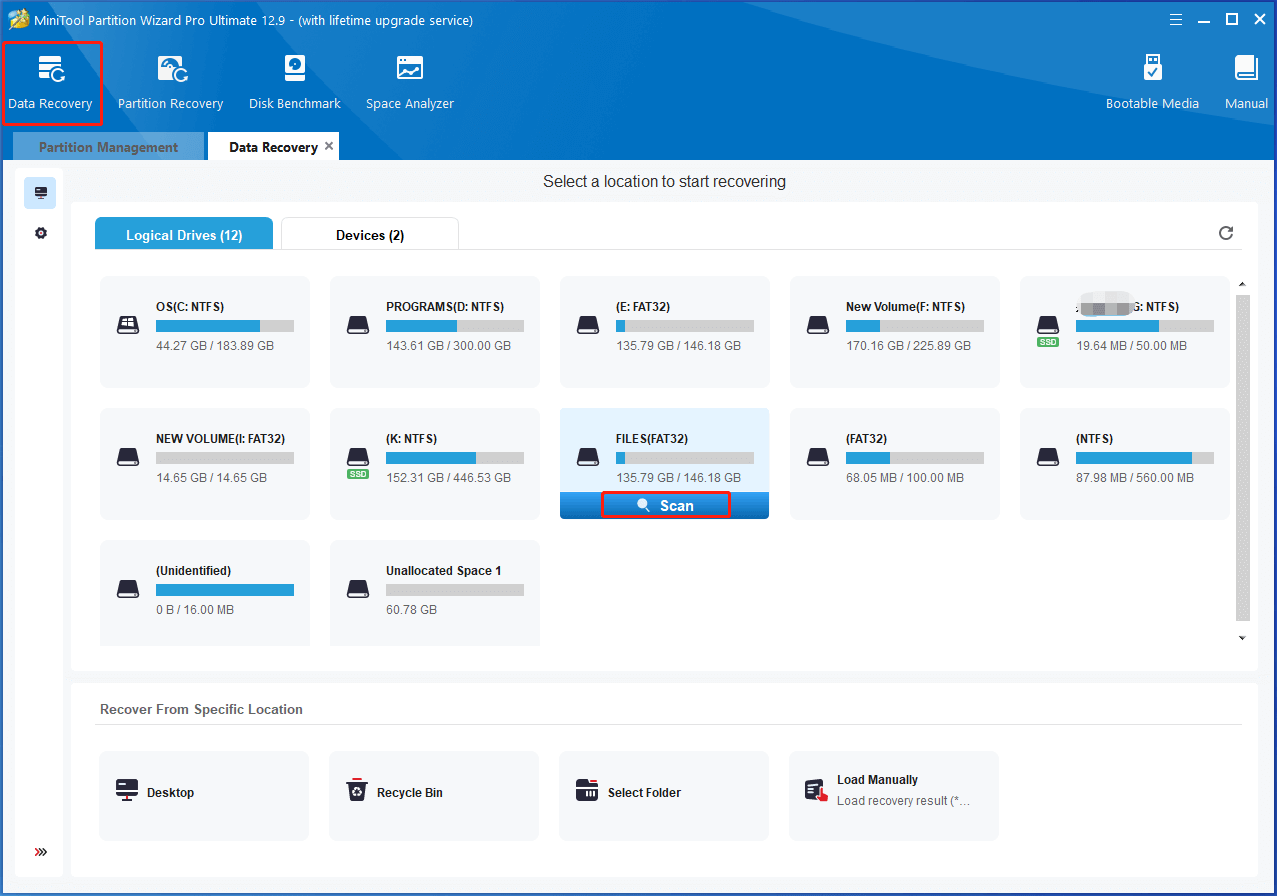Viewport: 1277px width, 896px height.
Task: Click the drive list scroll-down arrow
Action: (1242, 637)
